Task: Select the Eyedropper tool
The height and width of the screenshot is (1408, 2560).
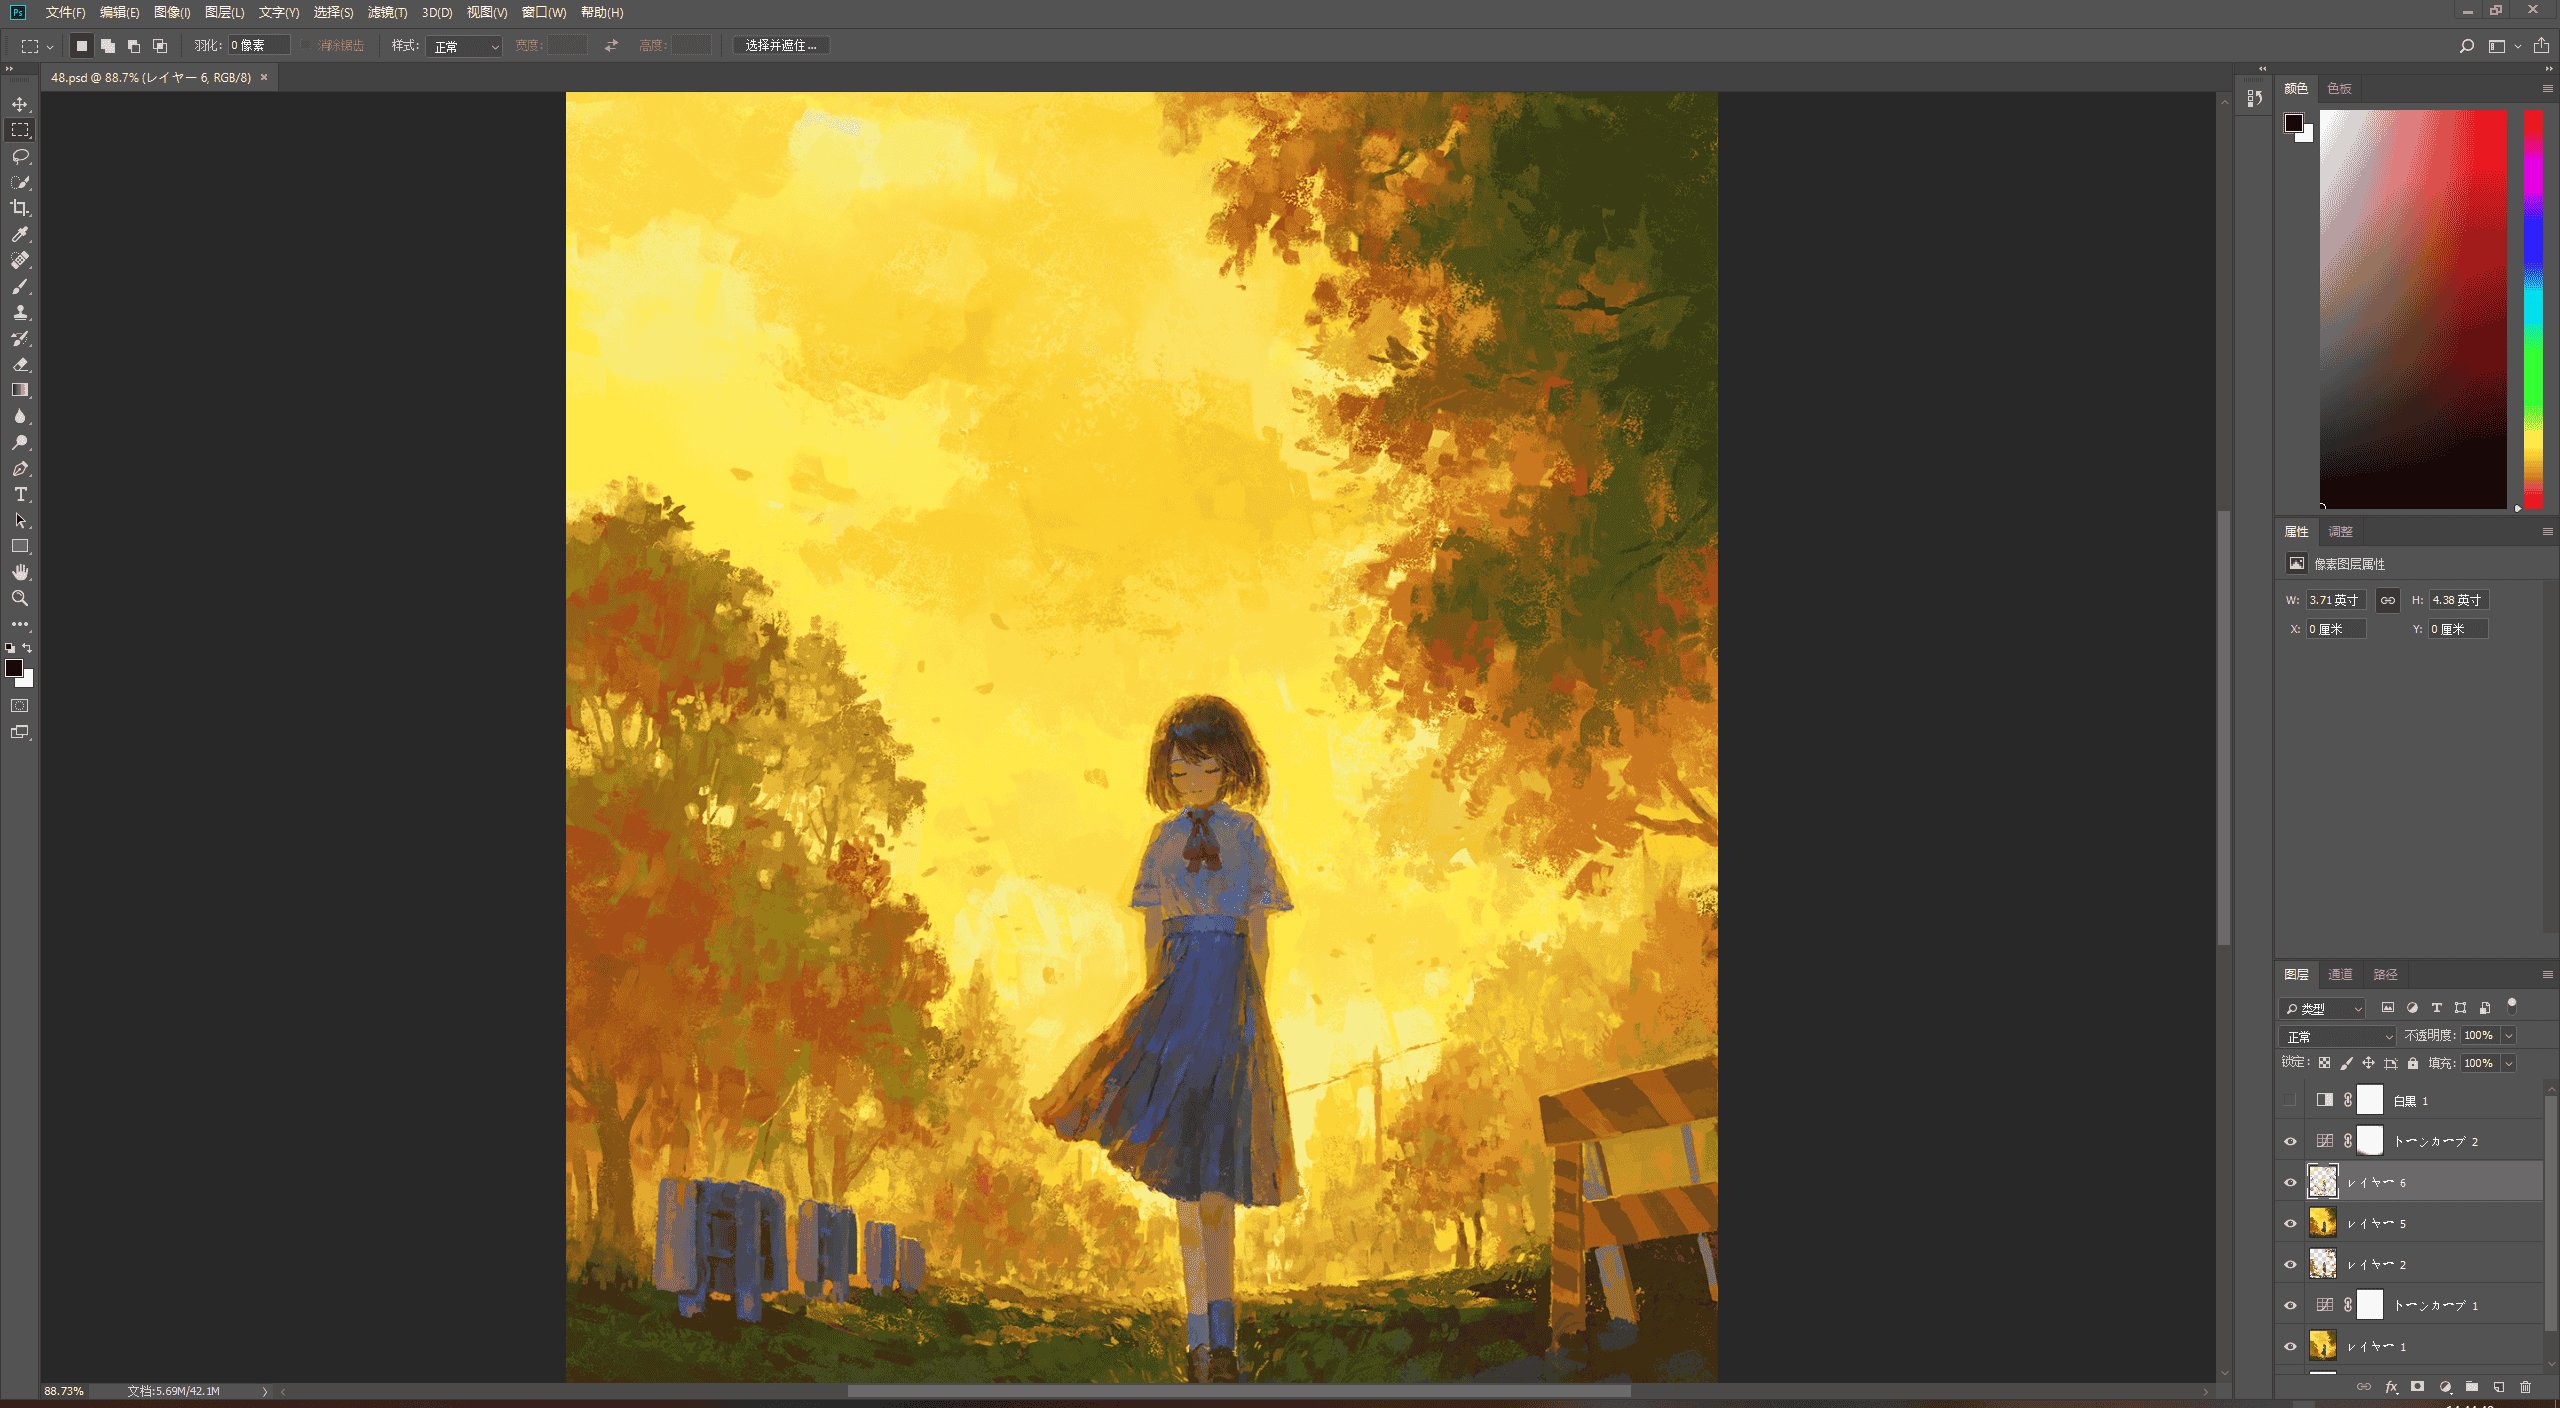Action: [x=20, y=234]
